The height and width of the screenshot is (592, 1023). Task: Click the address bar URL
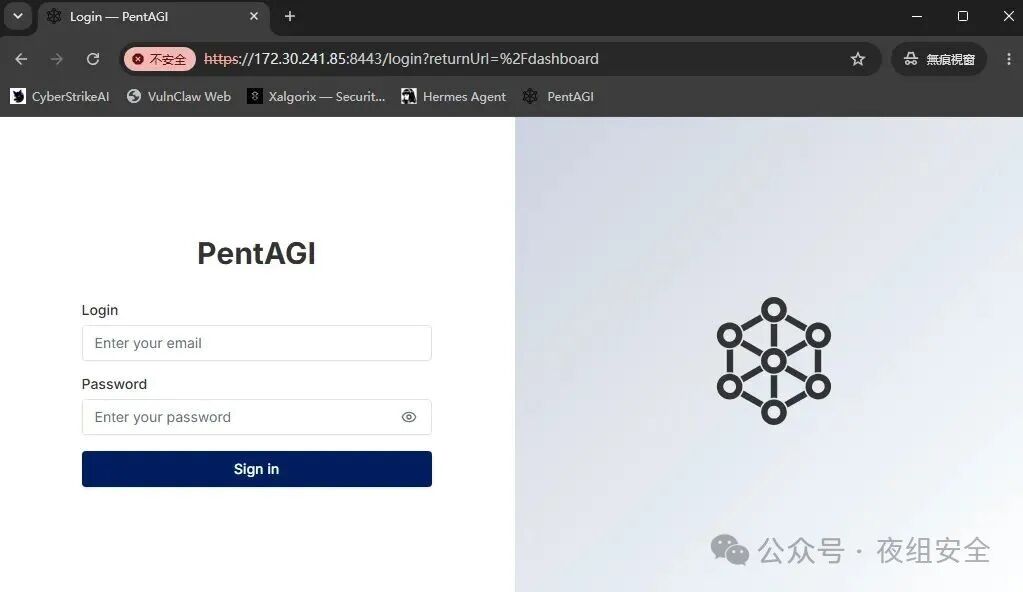coord(401,59)
